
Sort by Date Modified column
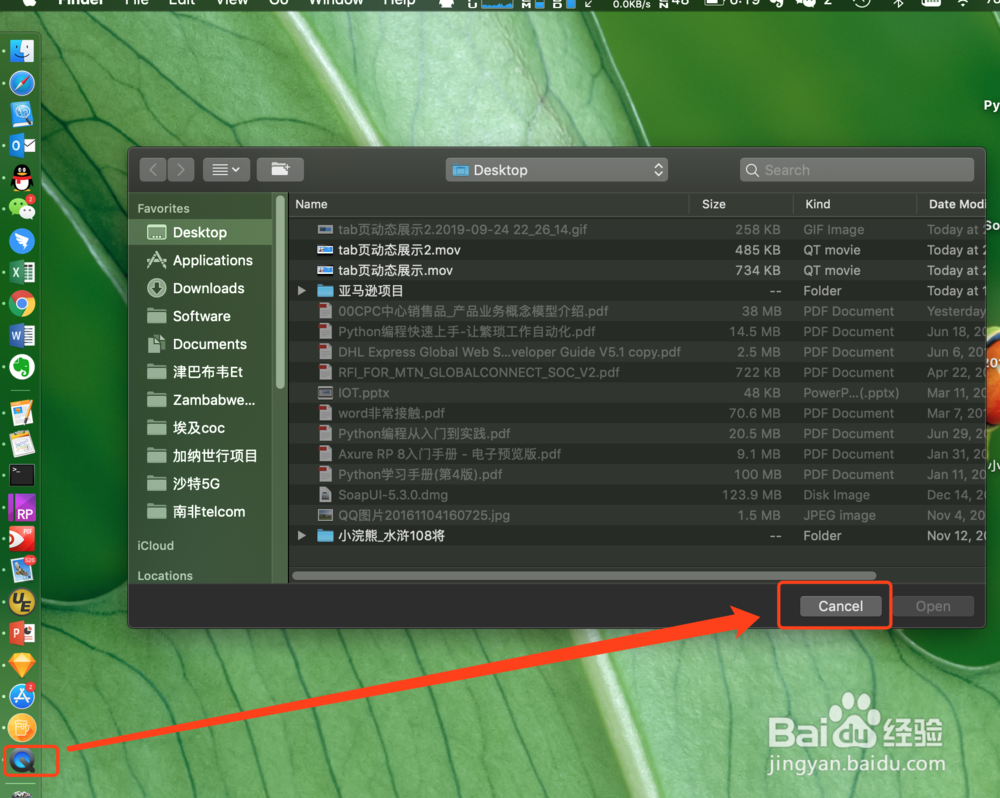click(956, 204)
